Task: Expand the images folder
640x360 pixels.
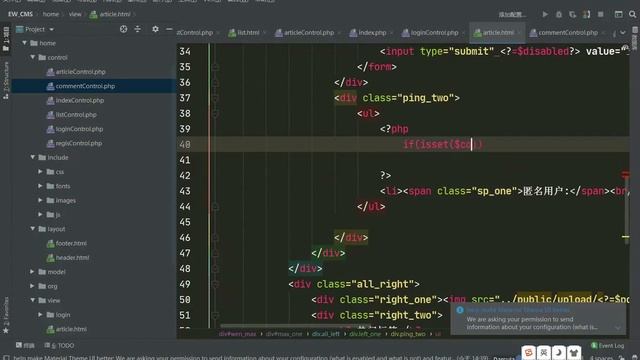Action: coord(40,200)
